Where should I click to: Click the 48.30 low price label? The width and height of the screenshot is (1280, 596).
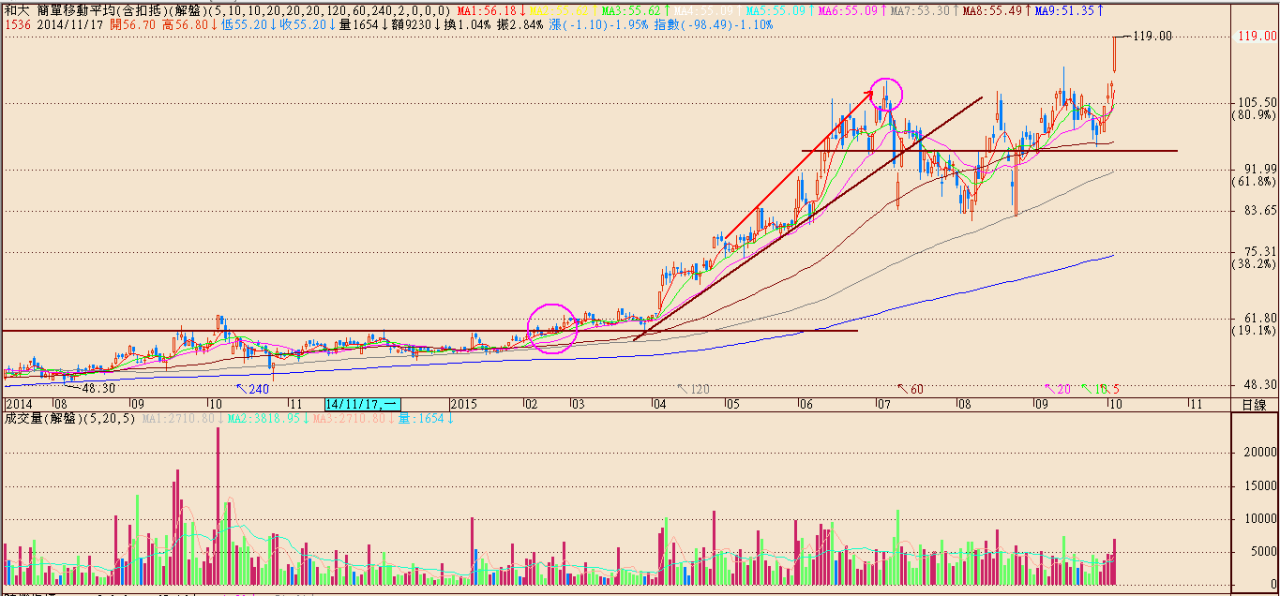click(x=98, y=388)
